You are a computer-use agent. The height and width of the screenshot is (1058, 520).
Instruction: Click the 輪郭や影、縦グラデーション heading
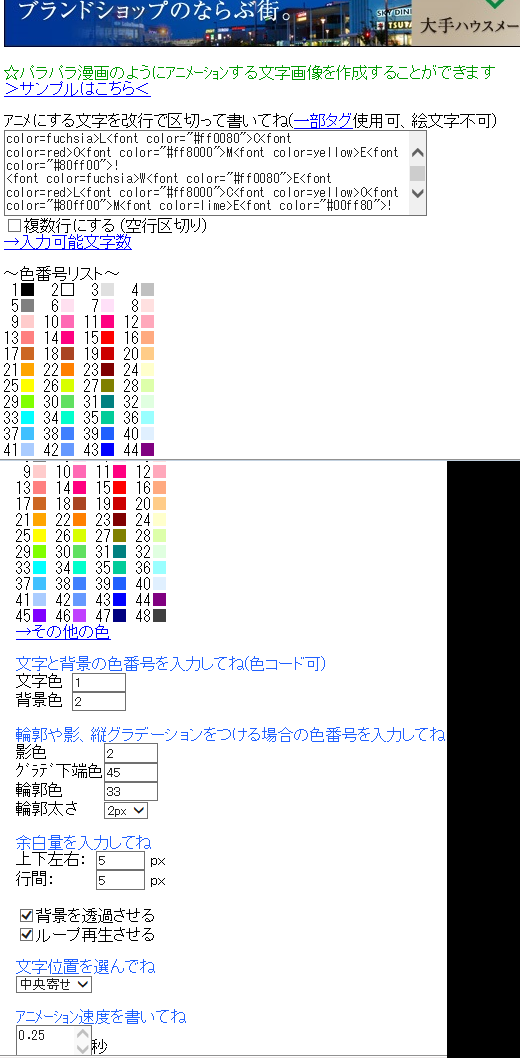point(230,734)
